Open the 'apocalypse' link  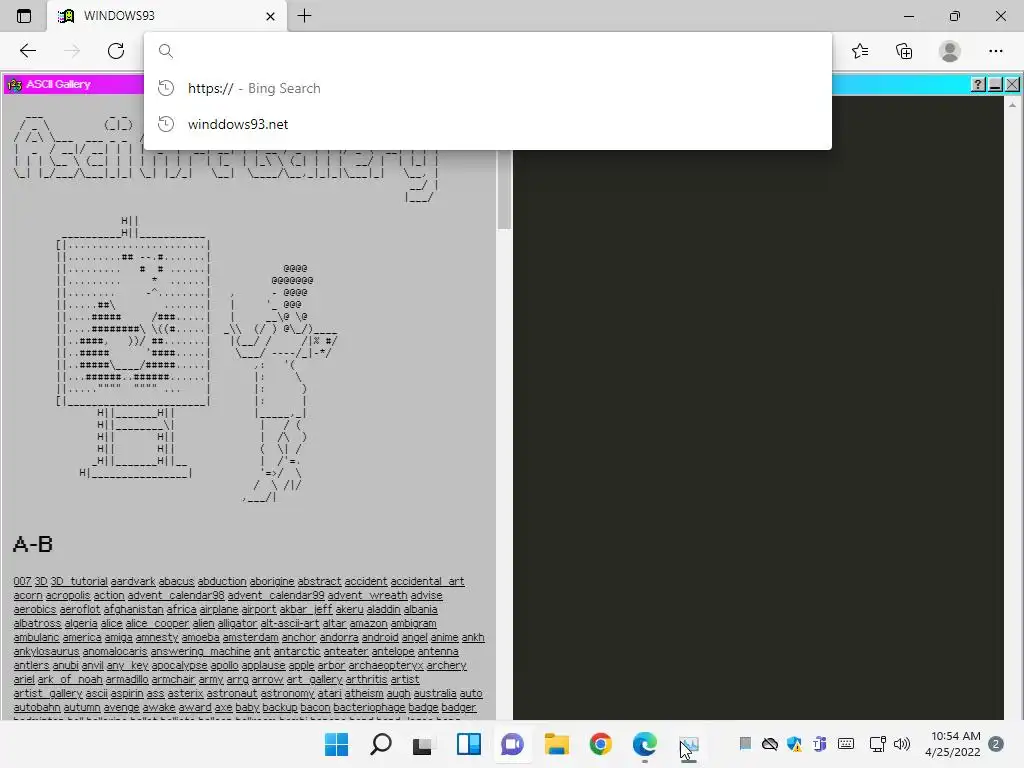[179, 665]
